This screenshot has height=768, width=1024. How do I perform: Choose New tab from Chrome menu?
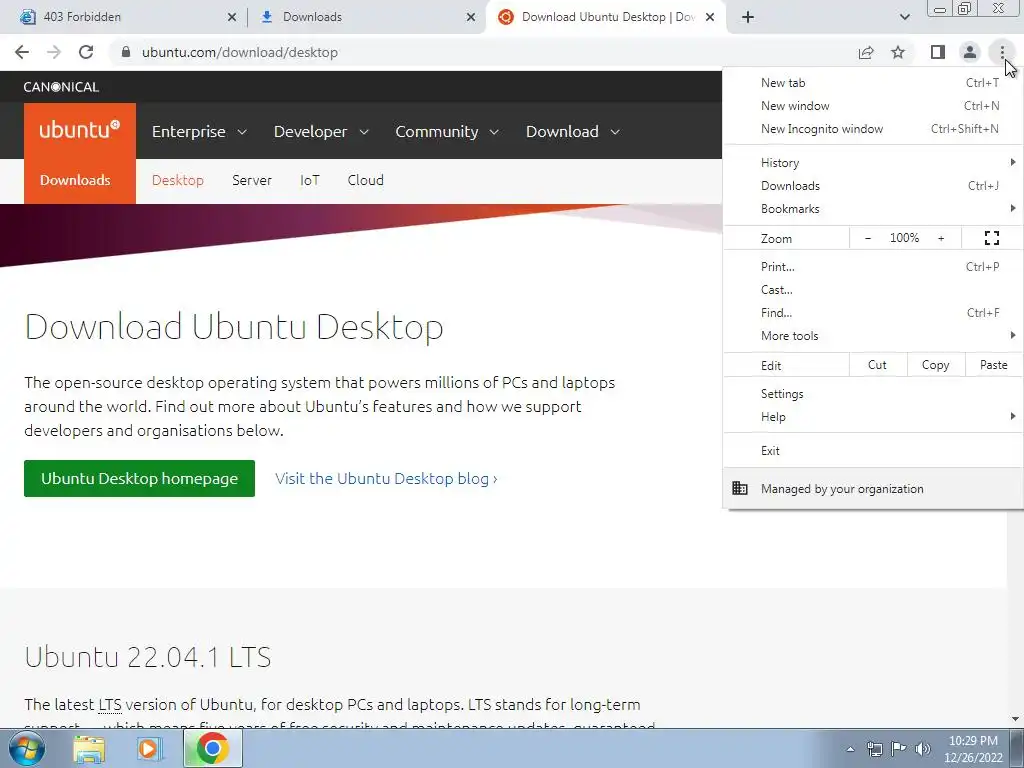pyautogui.click(x=872, y=83)
